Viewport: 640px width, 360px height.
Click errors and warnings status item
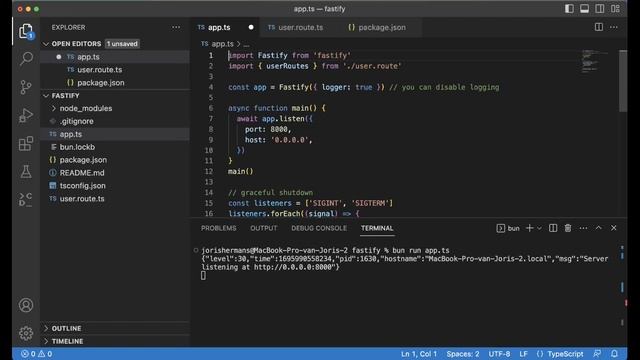pos(36,354)
